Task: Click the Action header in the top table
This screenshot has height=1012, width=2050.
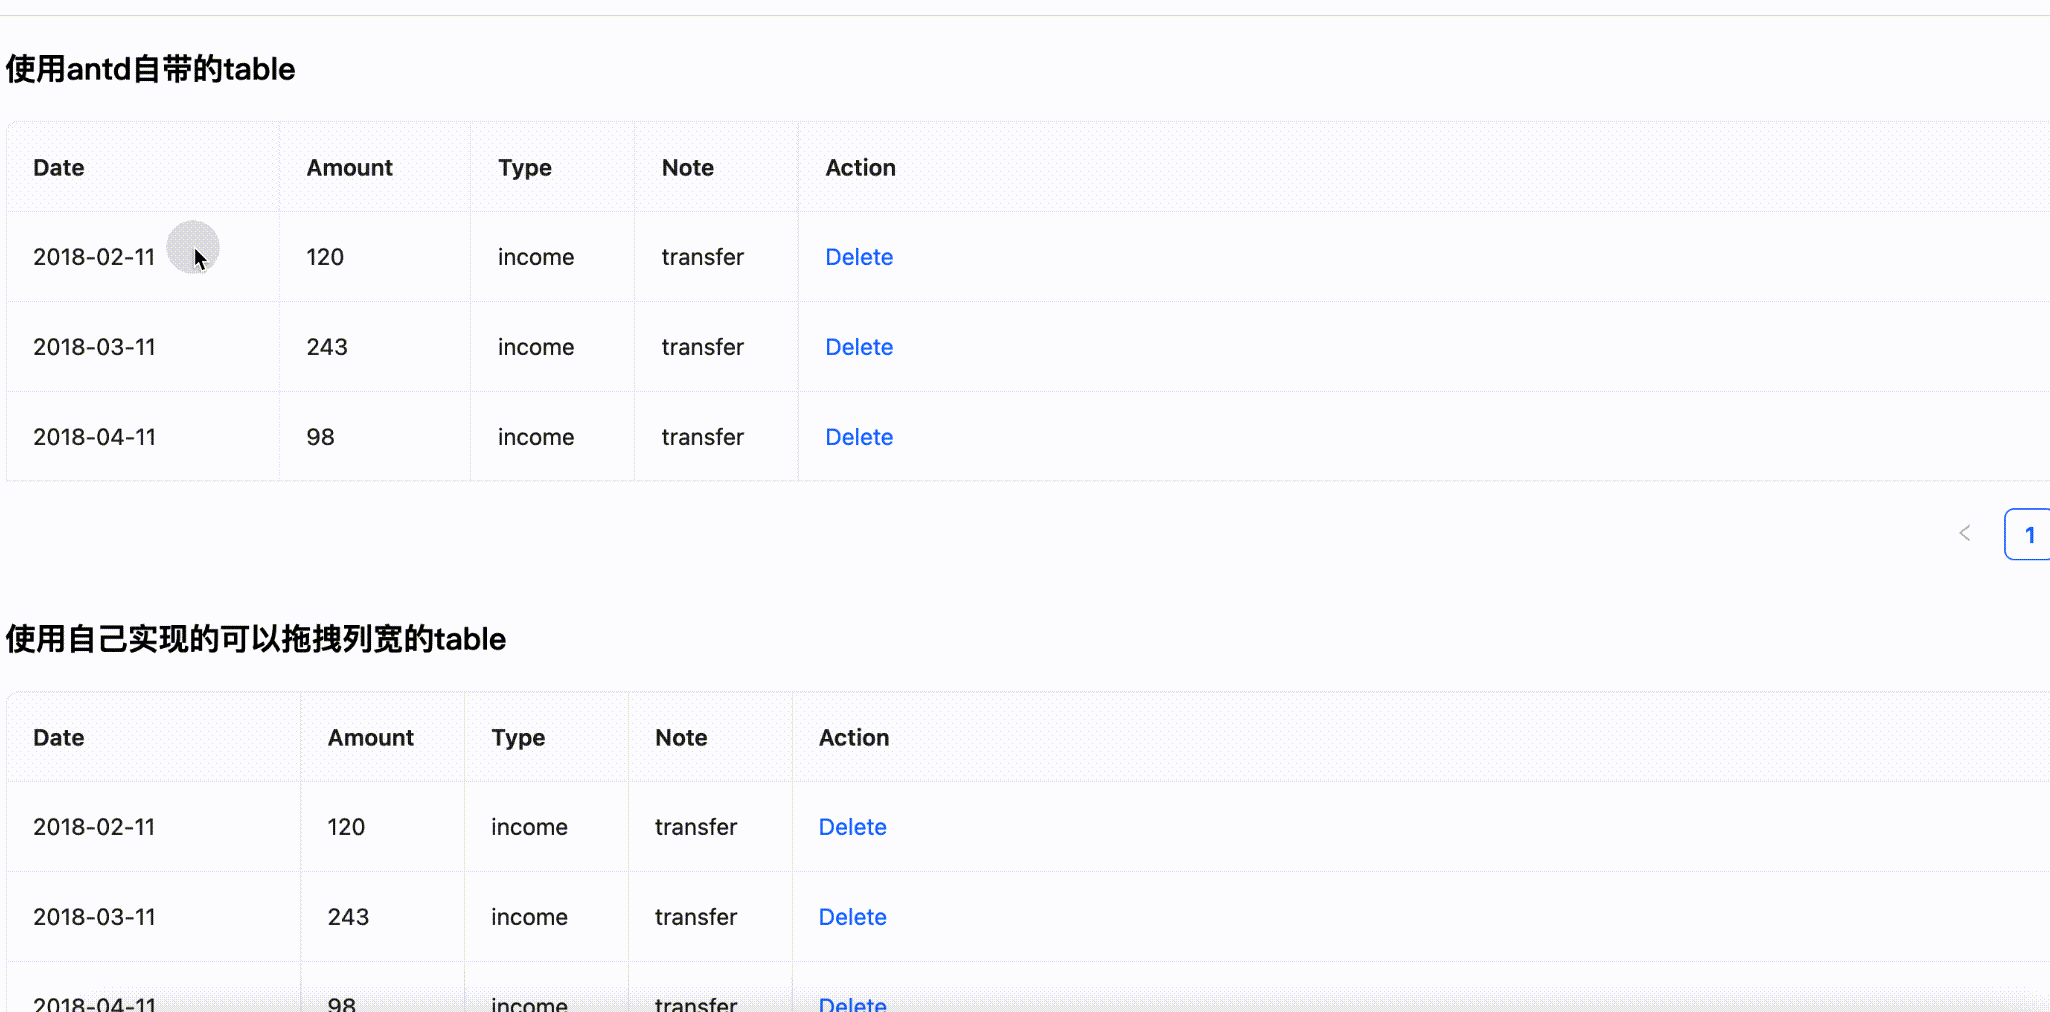Action: [x=860, y=168]
